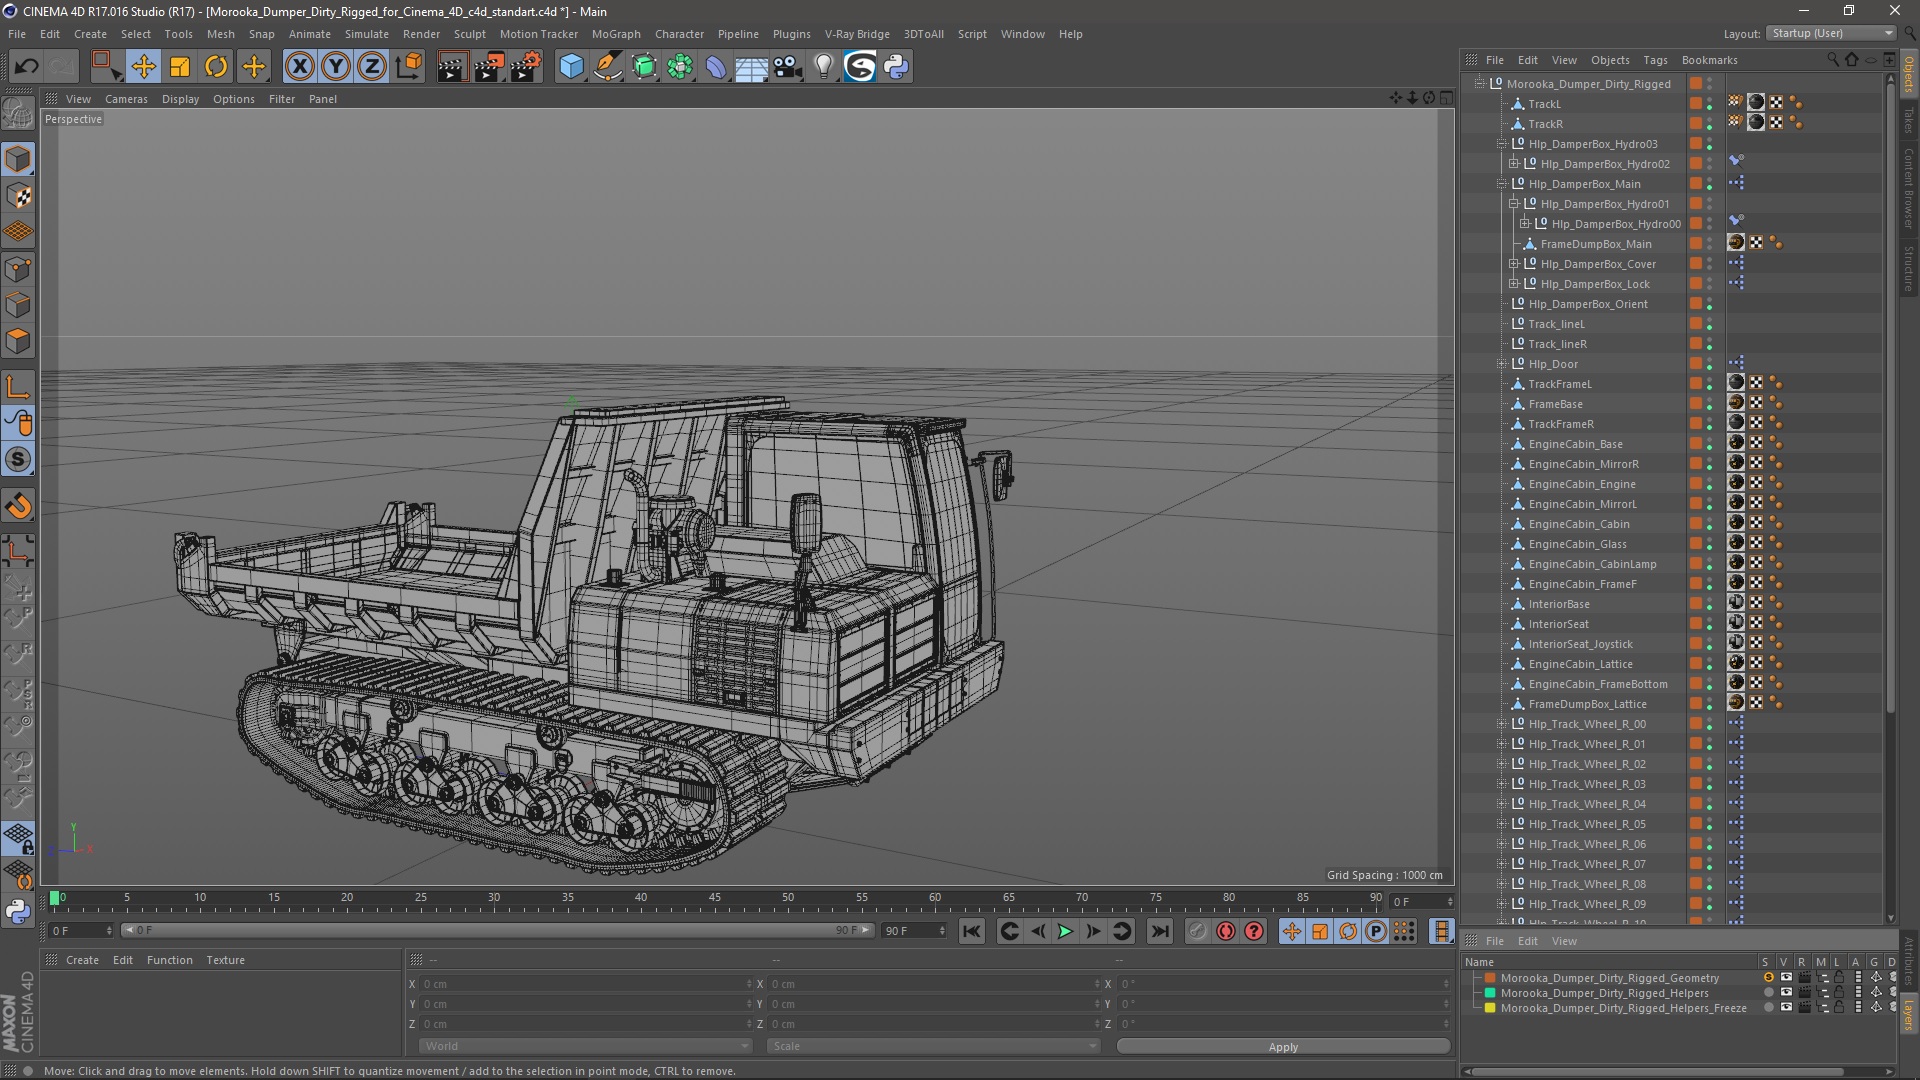The width and height of the screenshot is (1920, 1080).
Task: Open the Object Manager Tags menu
Action: (1655, 60)
